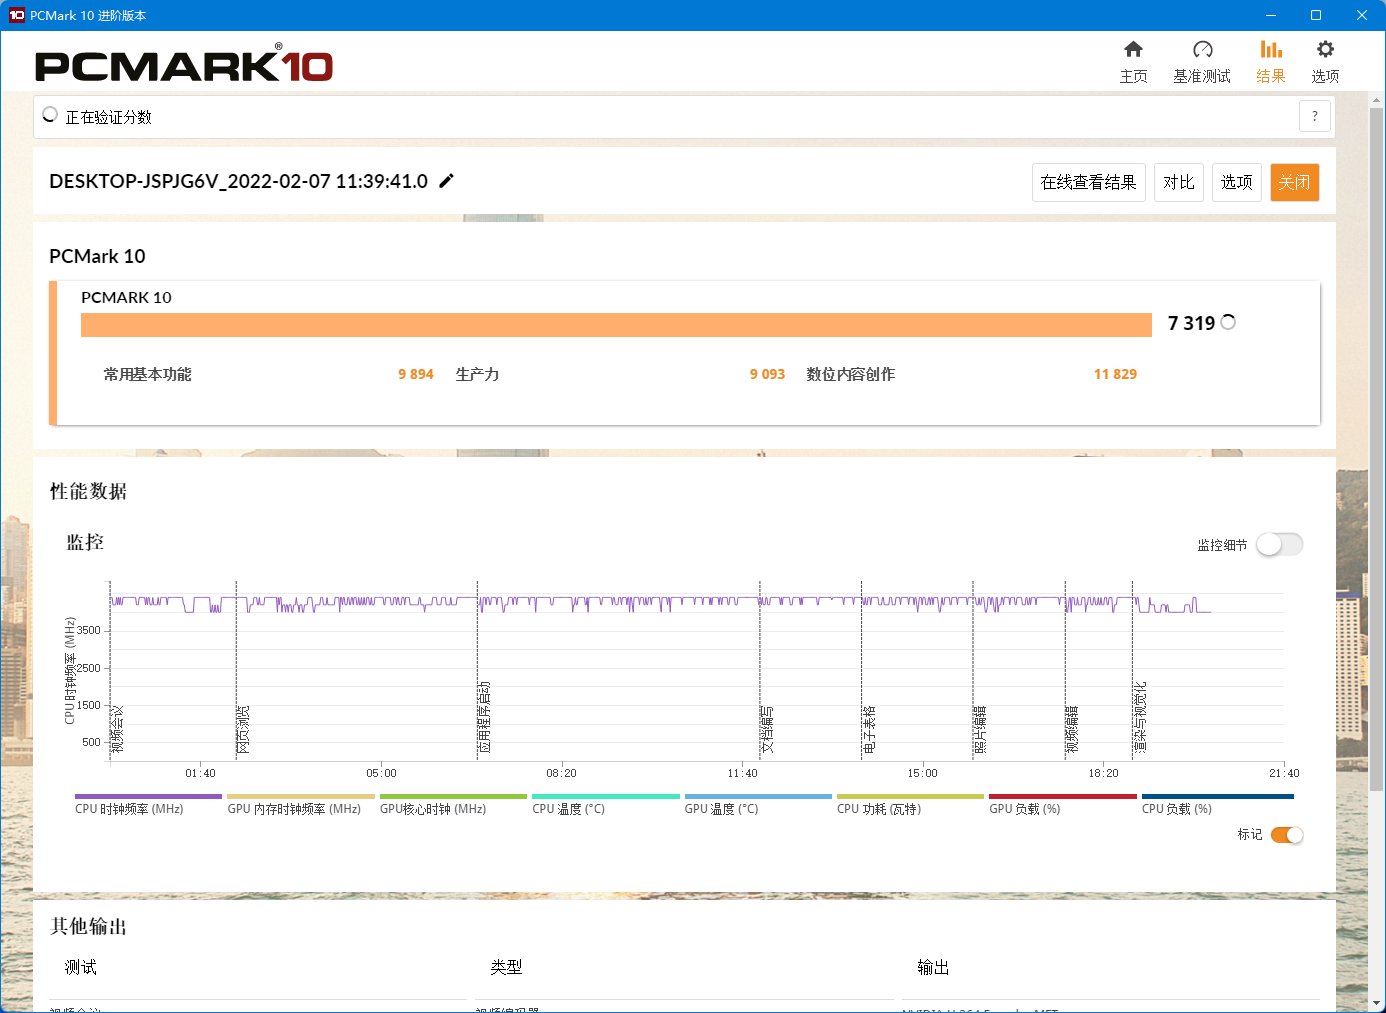
Task: Click the 正在验证分数 spinner icon
Action: pyautogui.click(x=50, y=116)
